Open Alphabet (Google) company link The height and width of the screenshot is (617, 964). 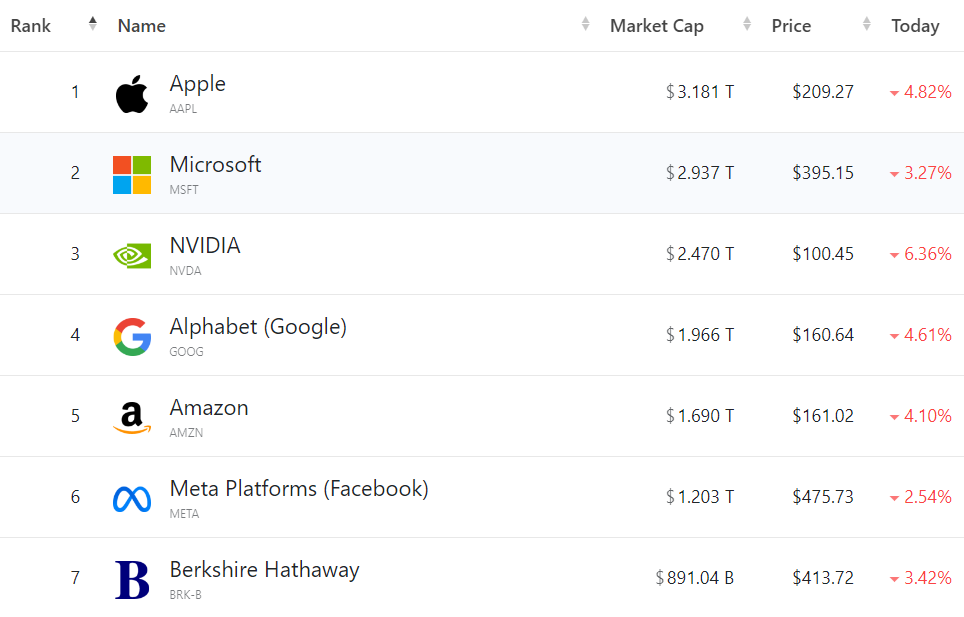pos(258,327)
